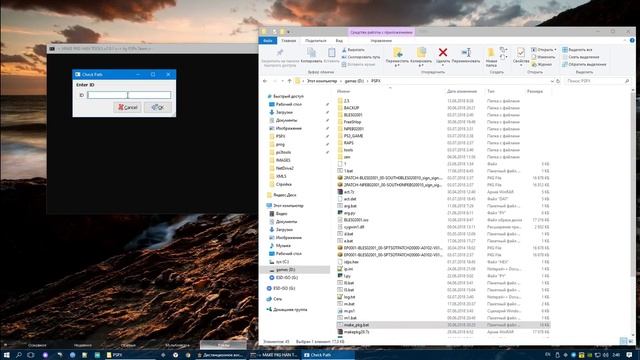The width and height of the screenshot is (640, 360).
Task: Click the ID input field in Check Path dialog
Action: coord(129,95)
